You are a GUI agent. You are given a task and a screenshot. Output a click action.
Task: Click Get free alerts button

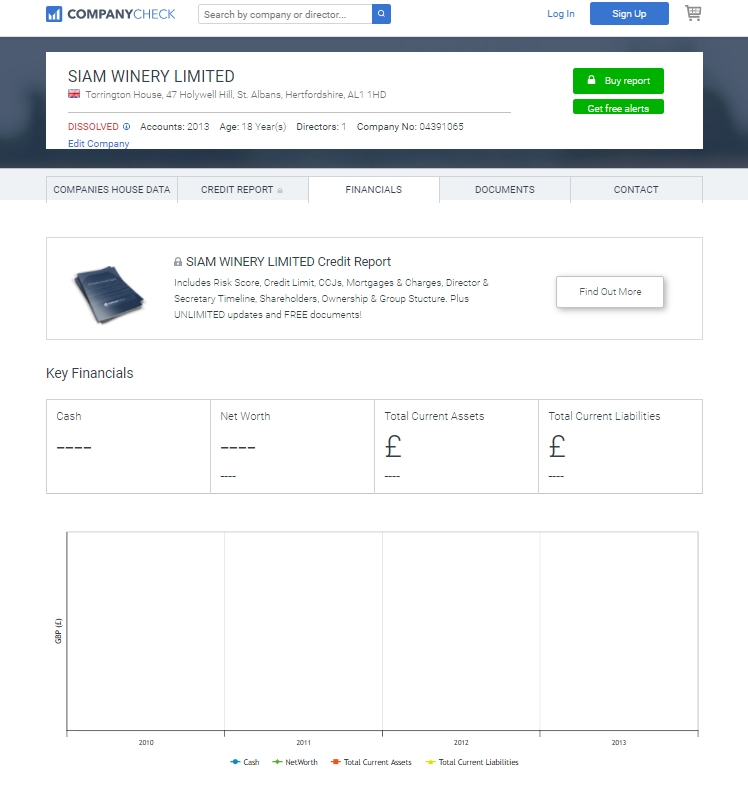pos(618,107)
